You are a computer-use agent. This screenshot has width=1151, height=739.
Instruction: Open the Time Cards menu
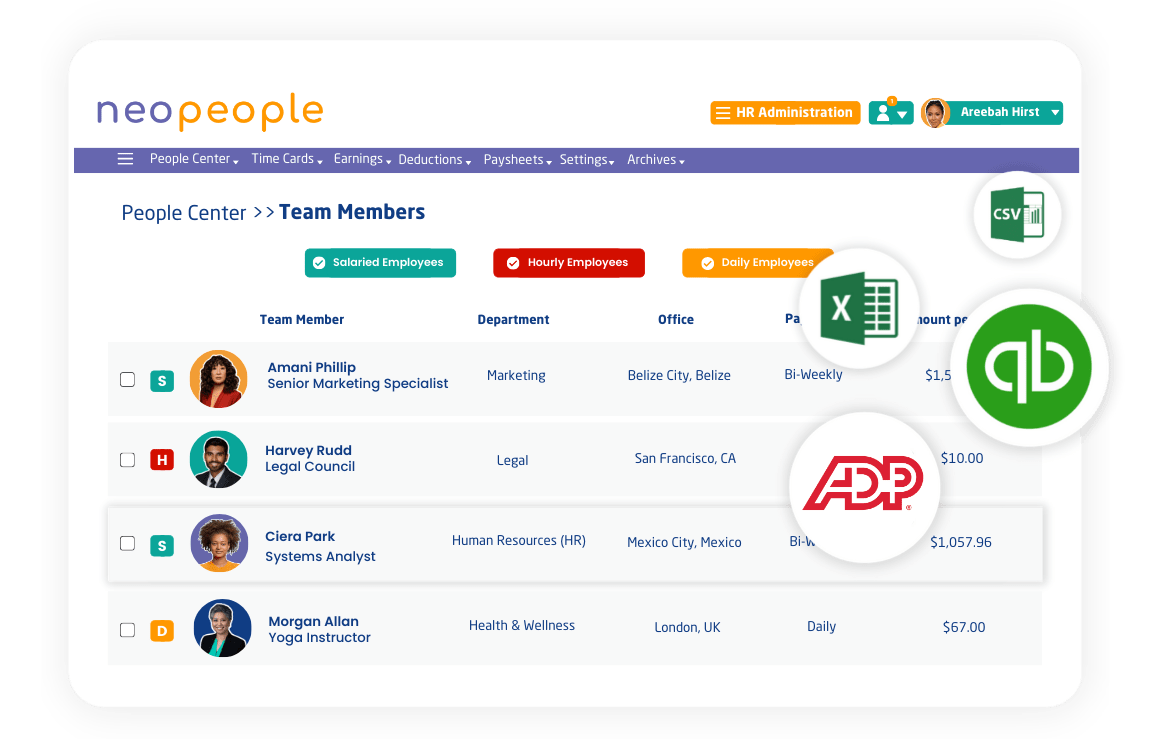tap(287, 159)
